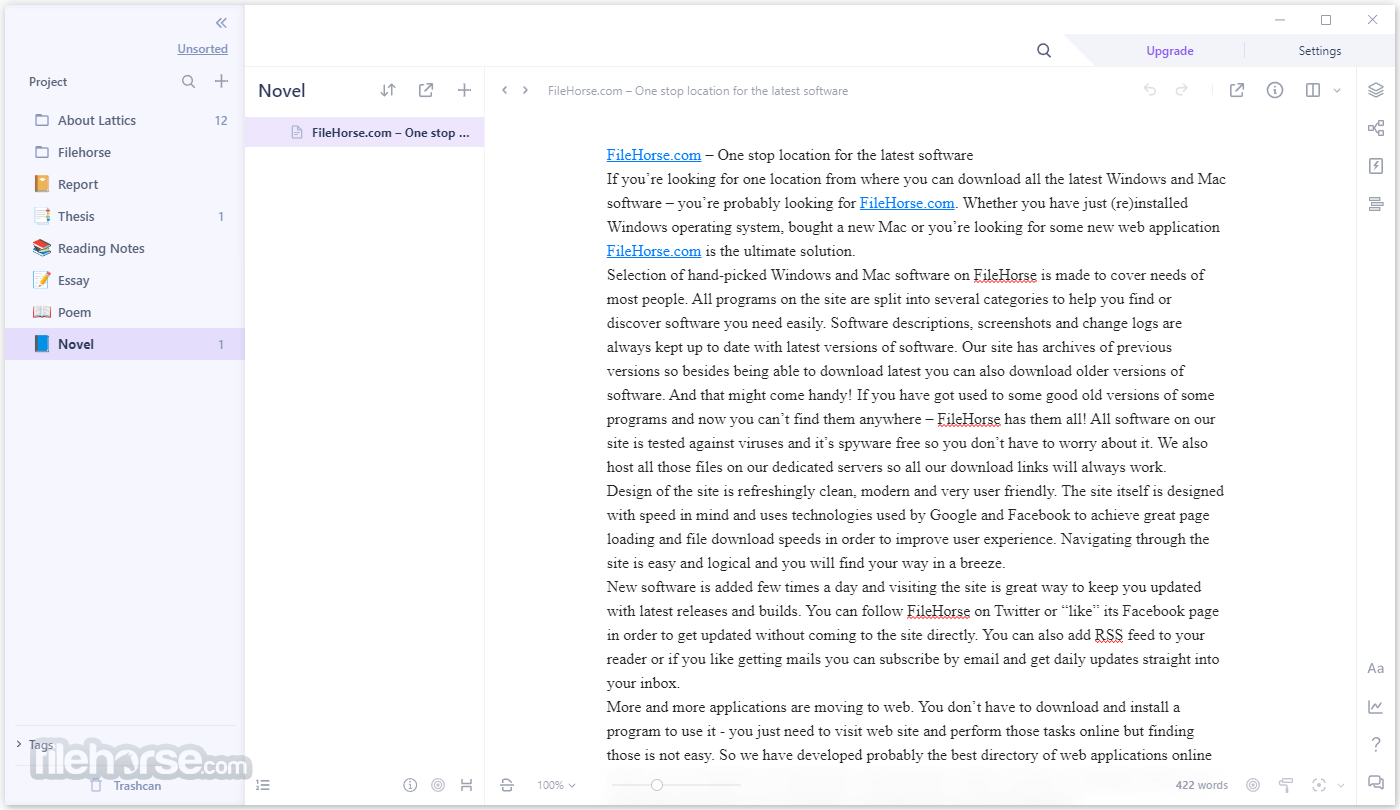Open the feedback chat icon
1400x810 pixels.
click(x=1376, y=783)
